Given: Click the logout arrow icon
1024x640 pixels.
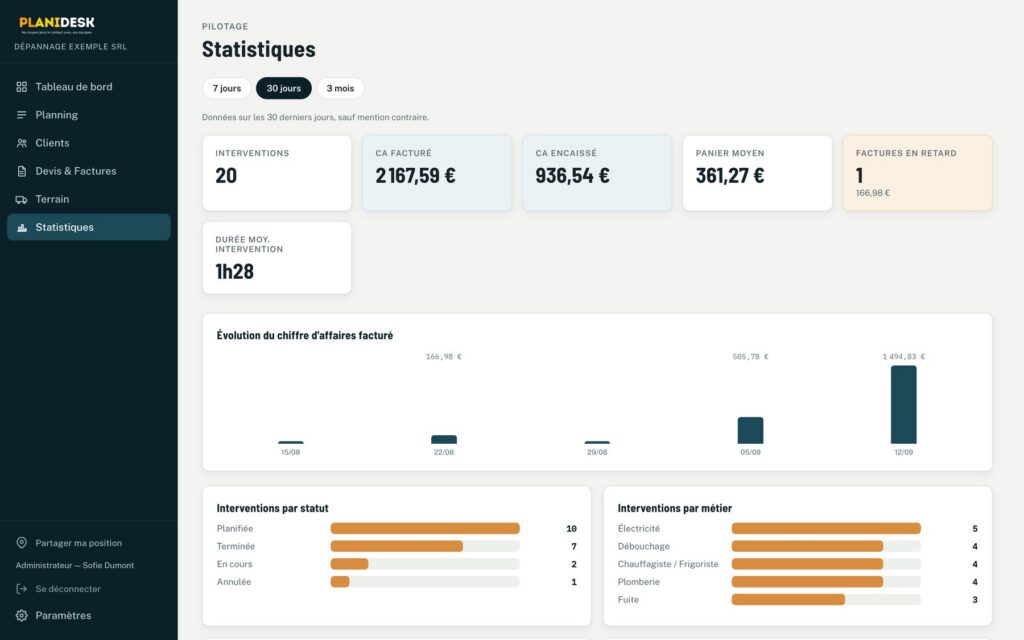Looking at the screenshot, I should (x=22, y=588).
